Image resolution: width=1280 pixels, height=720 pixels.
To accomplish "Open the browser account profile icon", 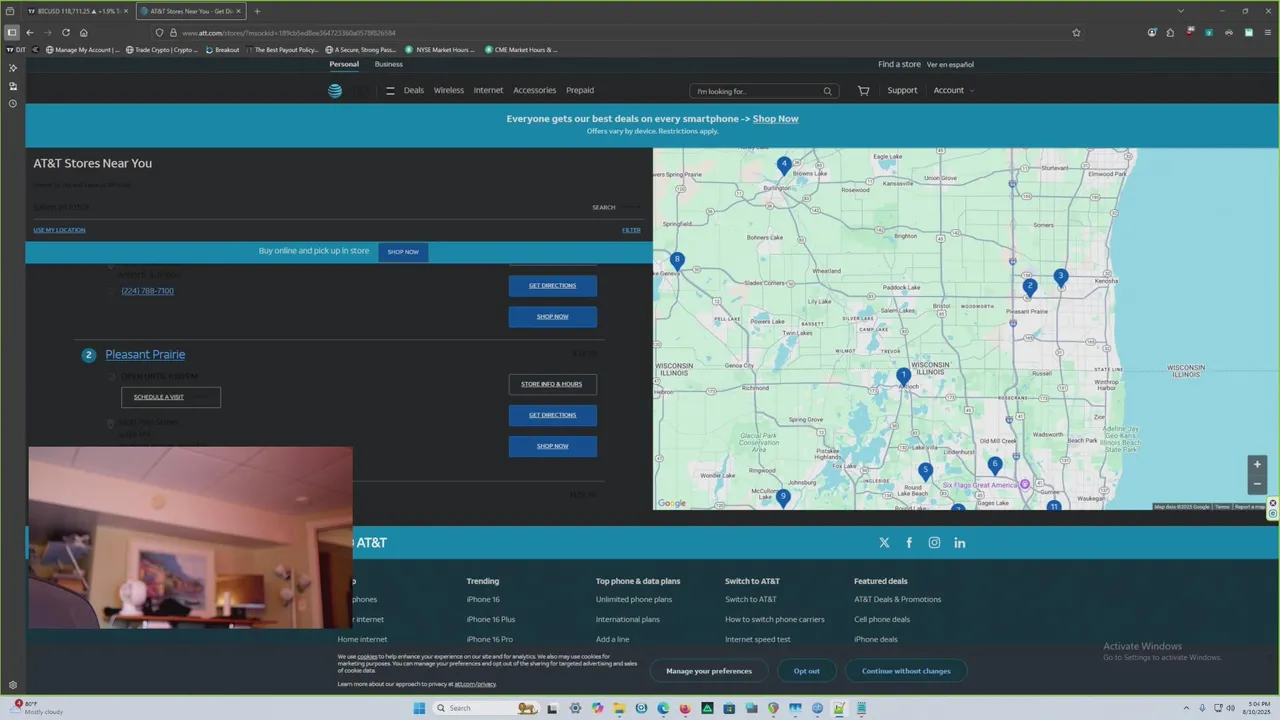I will (1152, 32).
